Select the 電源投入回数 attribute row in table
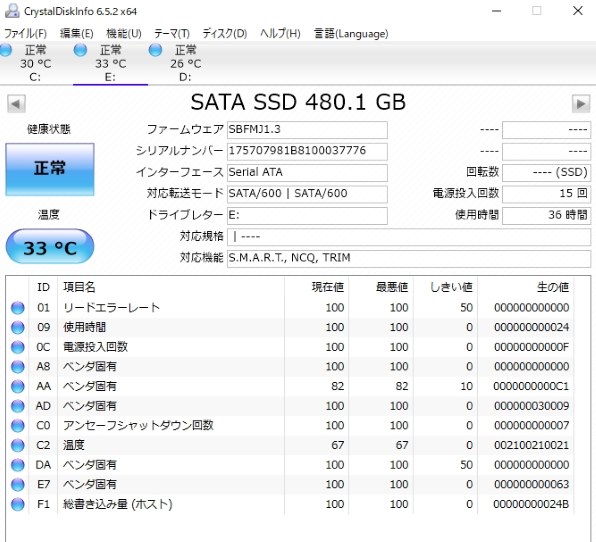Image resolution: width=596 pixels, height=542 pixels. coord(290,347)
